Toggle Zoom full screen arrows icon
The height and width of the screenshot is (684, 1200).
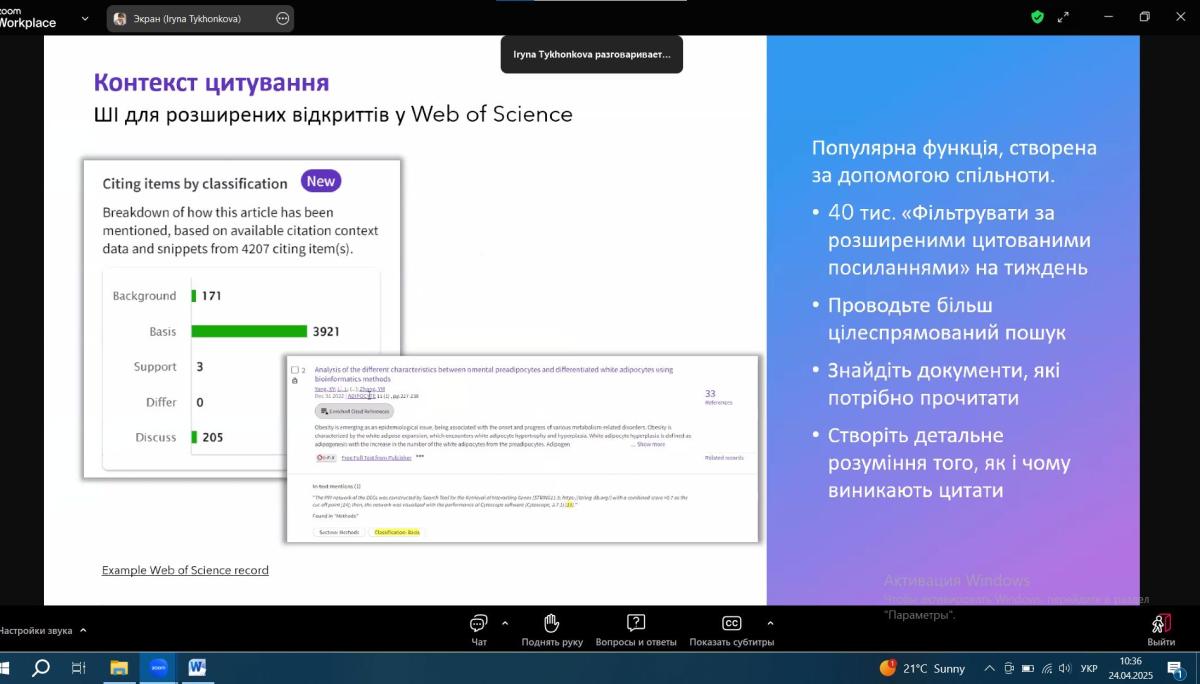pos(1064,17)
